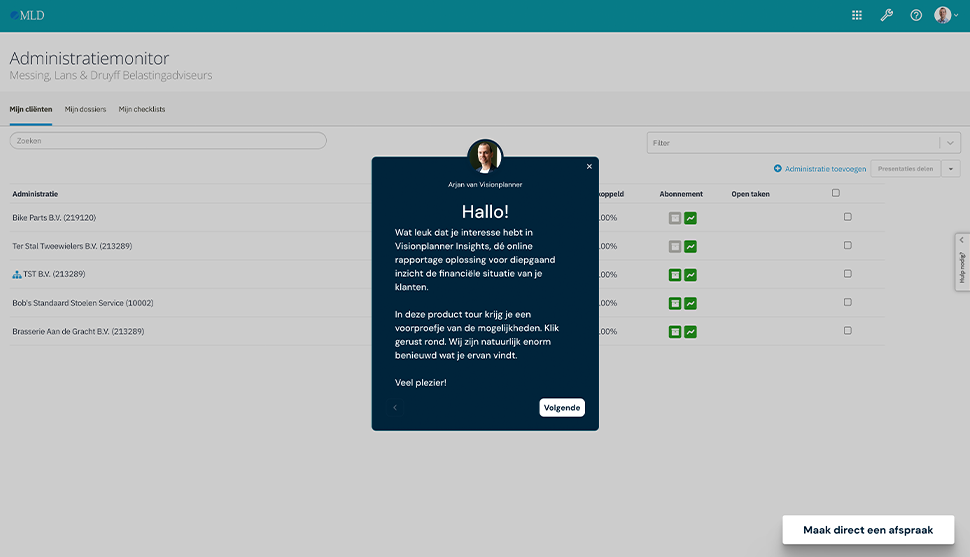Click the group structure icon beside TST B.V.

[x=17, y=275]
